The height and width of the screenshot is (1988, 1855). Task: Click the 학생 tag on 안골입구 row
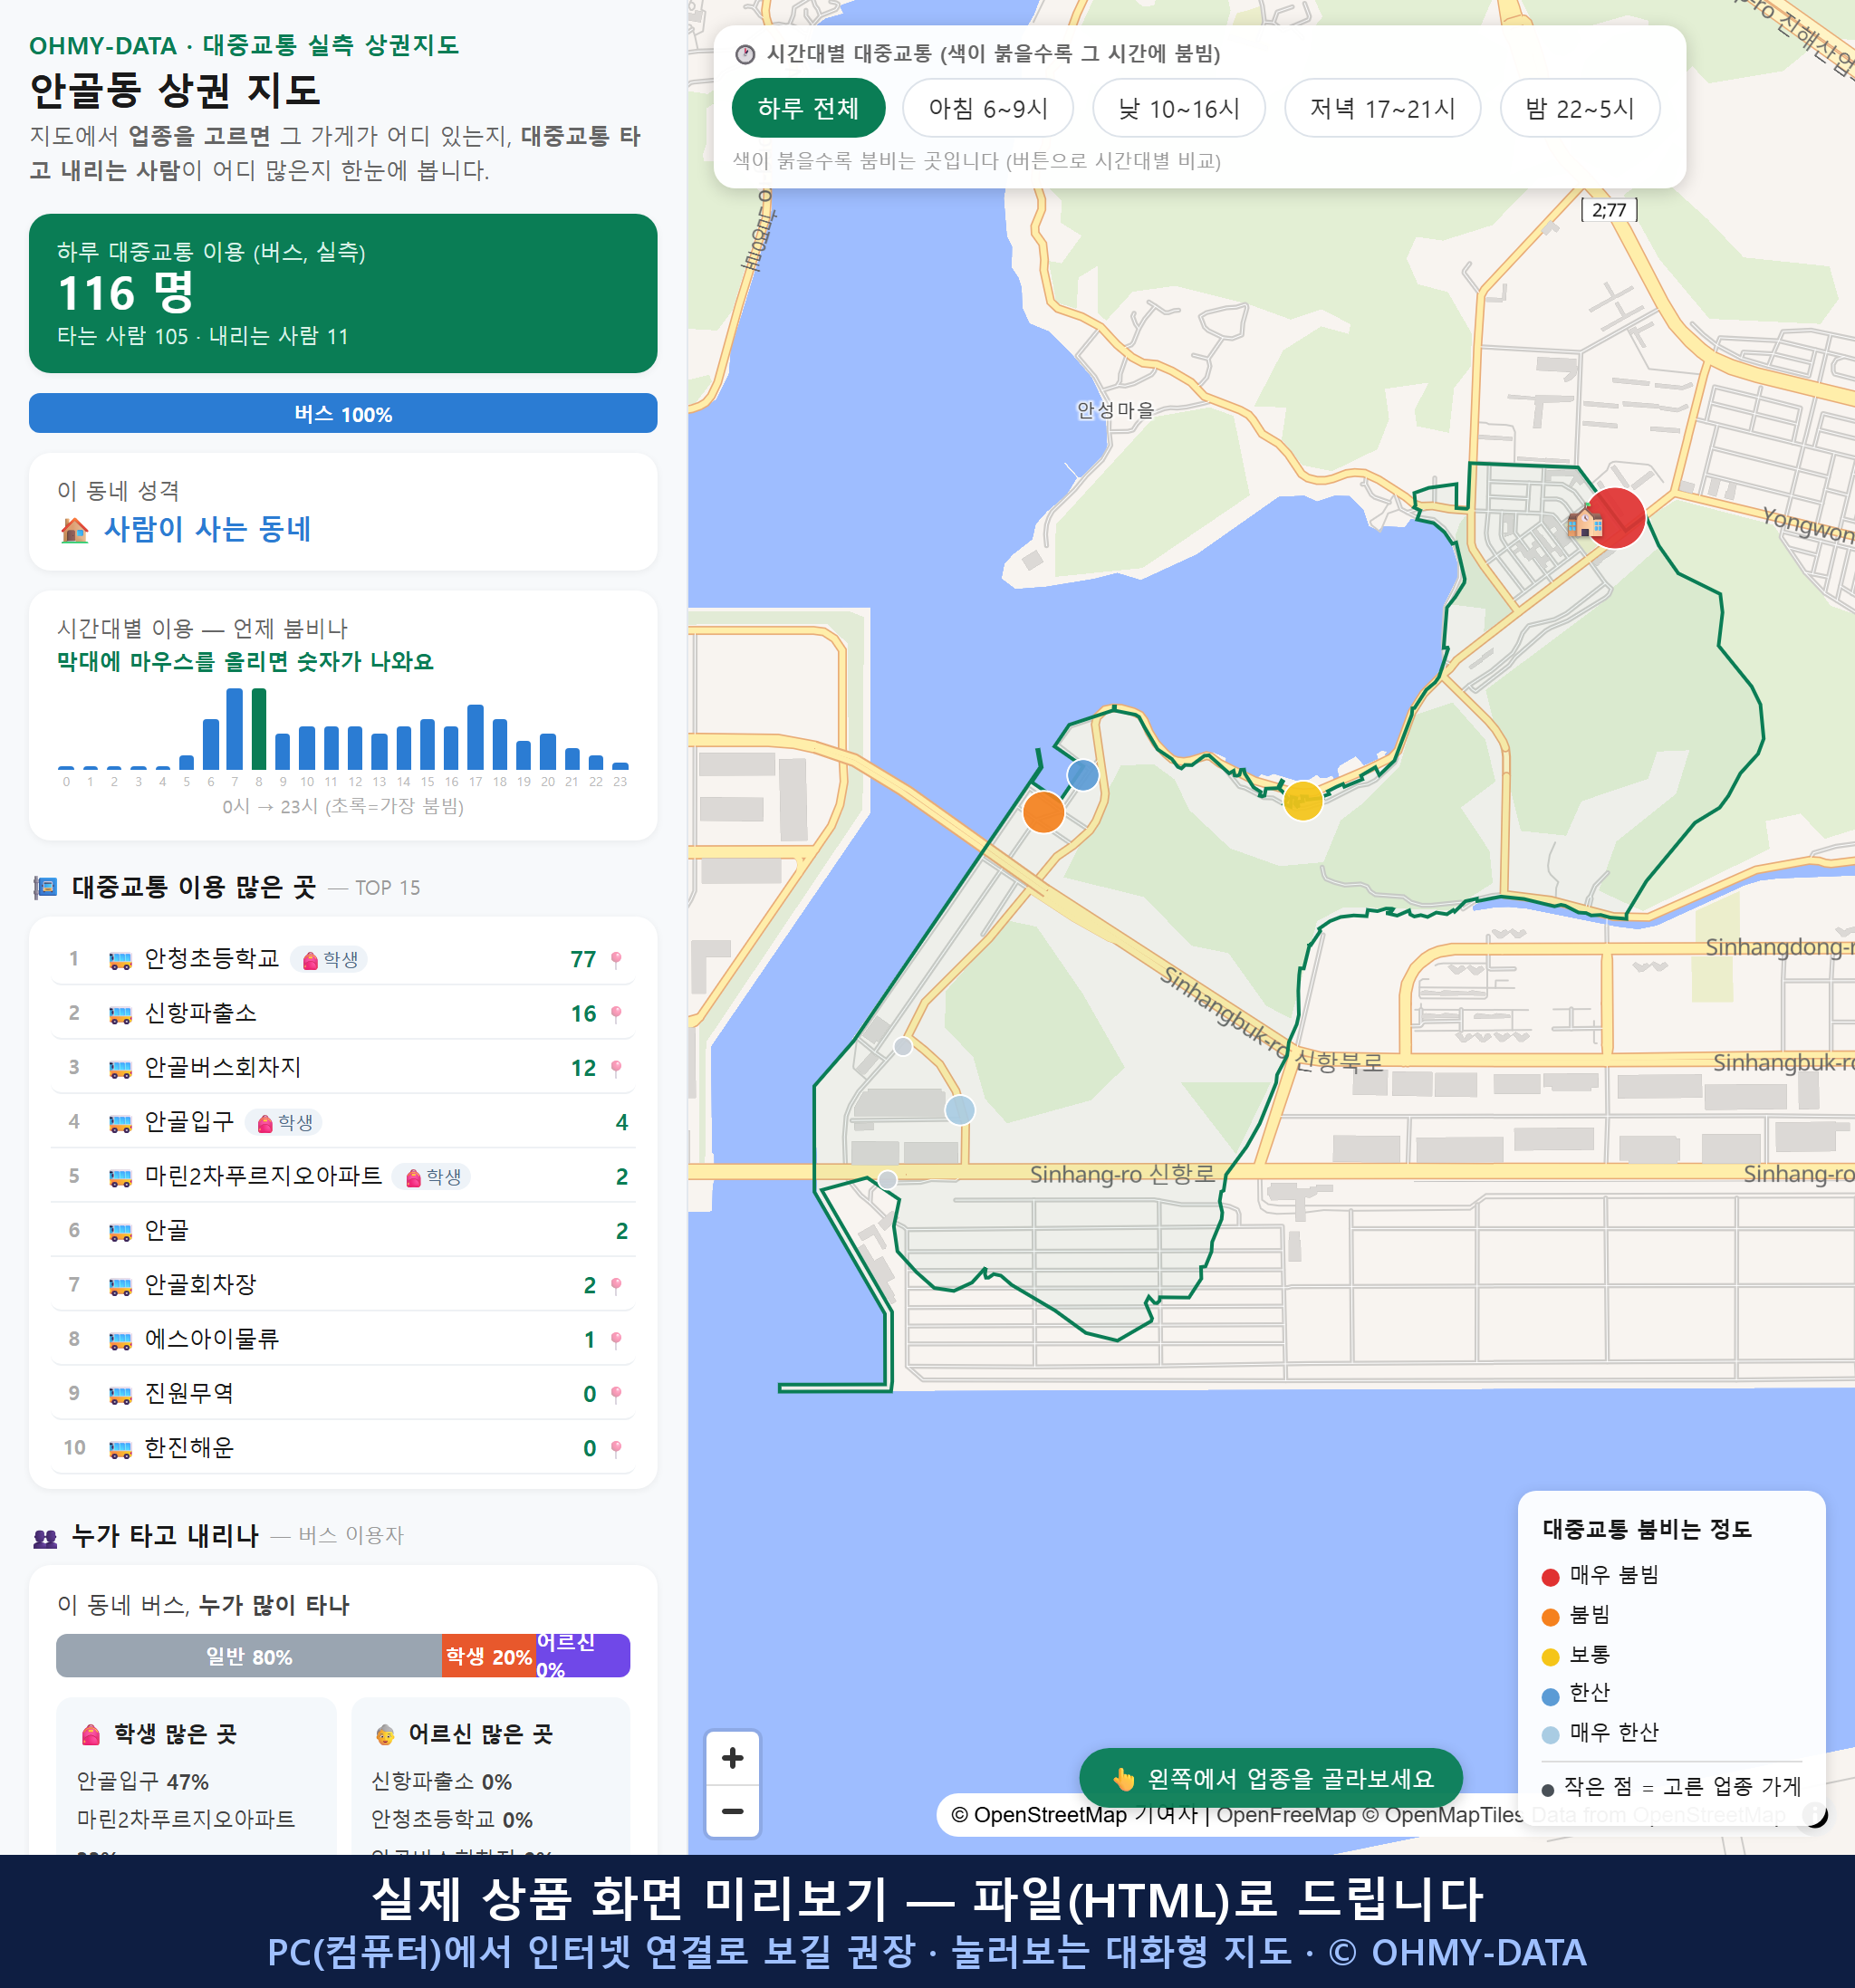coord(284,1123)
